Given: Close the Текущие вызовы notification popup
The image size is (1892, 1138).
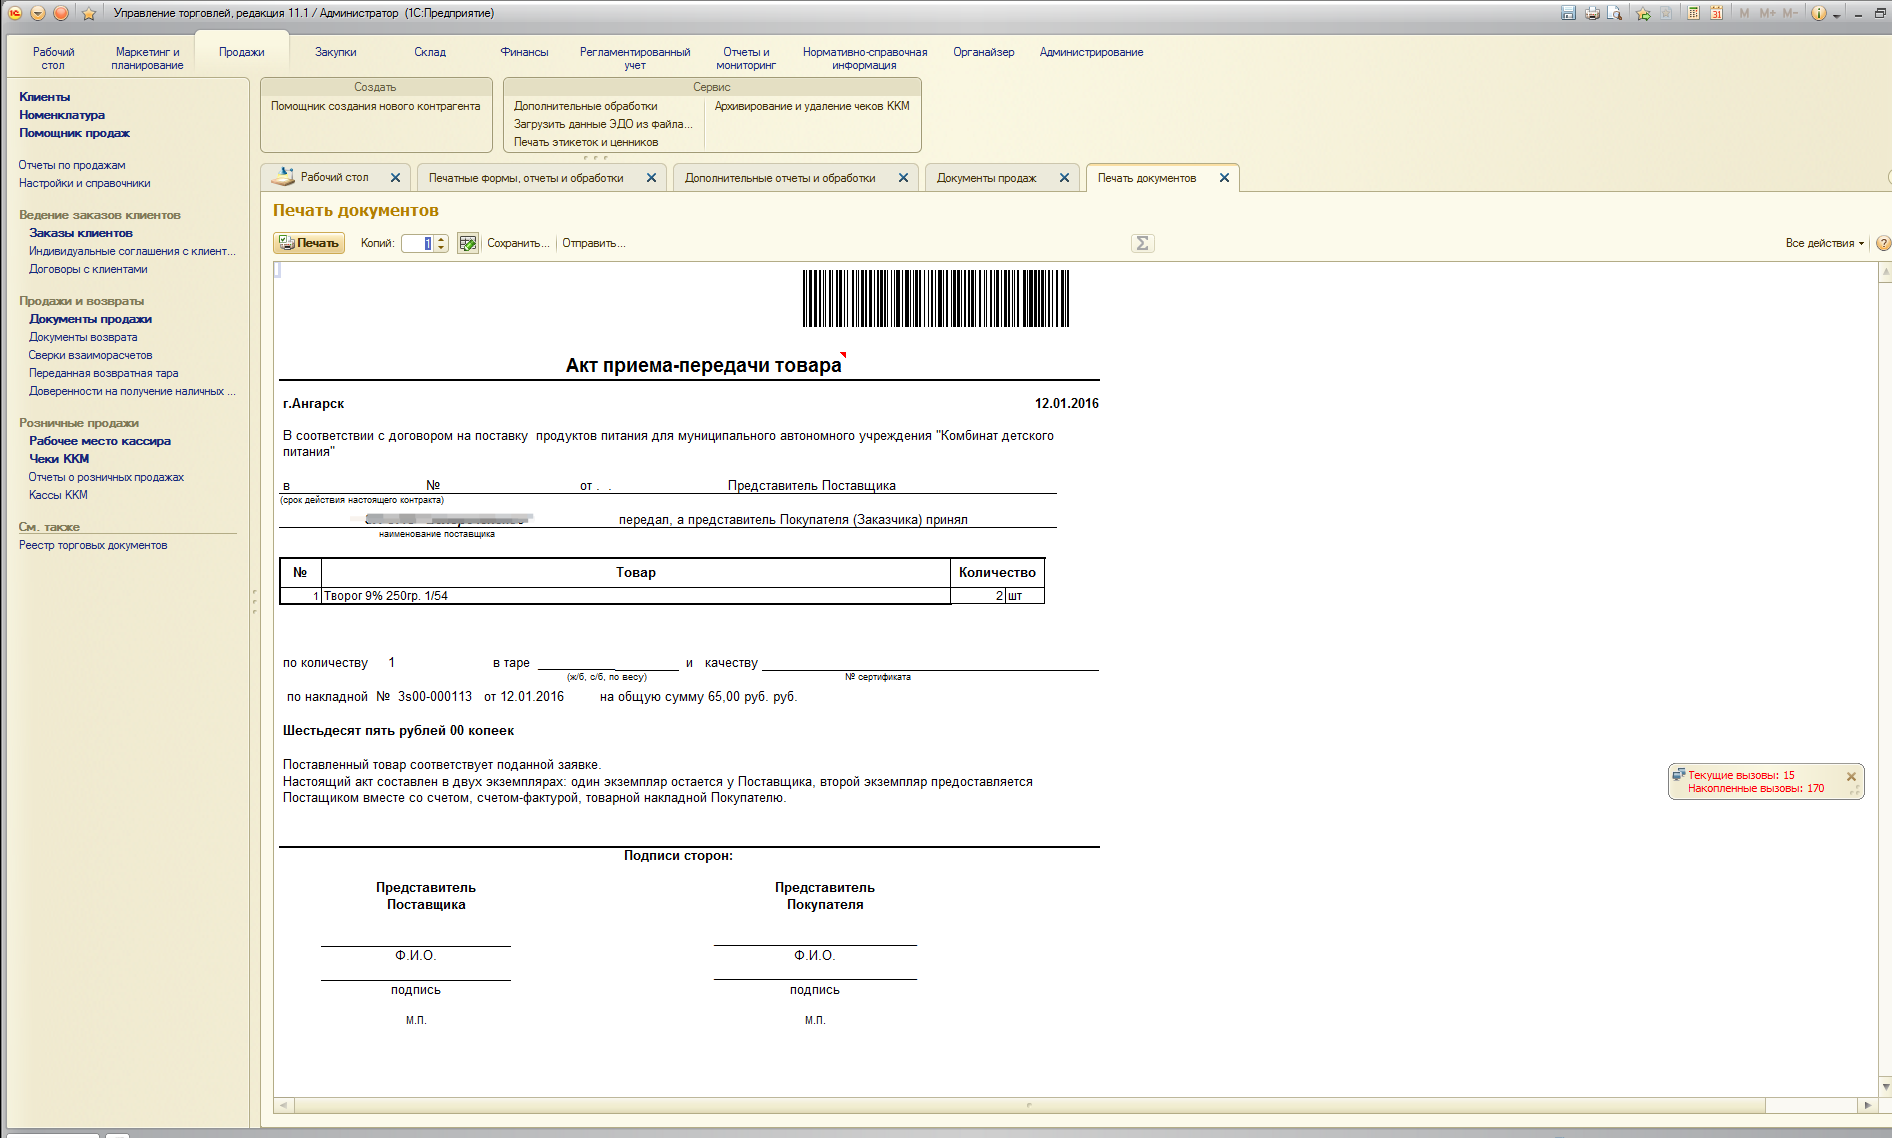Looking at the screenshot, I should pyautogui.click(x=1851, y=776).
